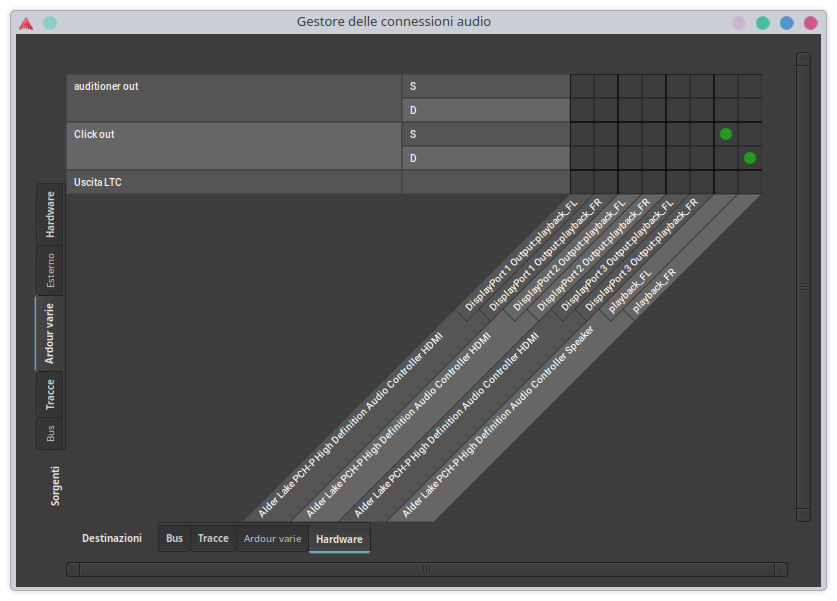Open the vertical Hardware sources tab
The height and width of the screenshot is (601, 837).
click(50, 213)
